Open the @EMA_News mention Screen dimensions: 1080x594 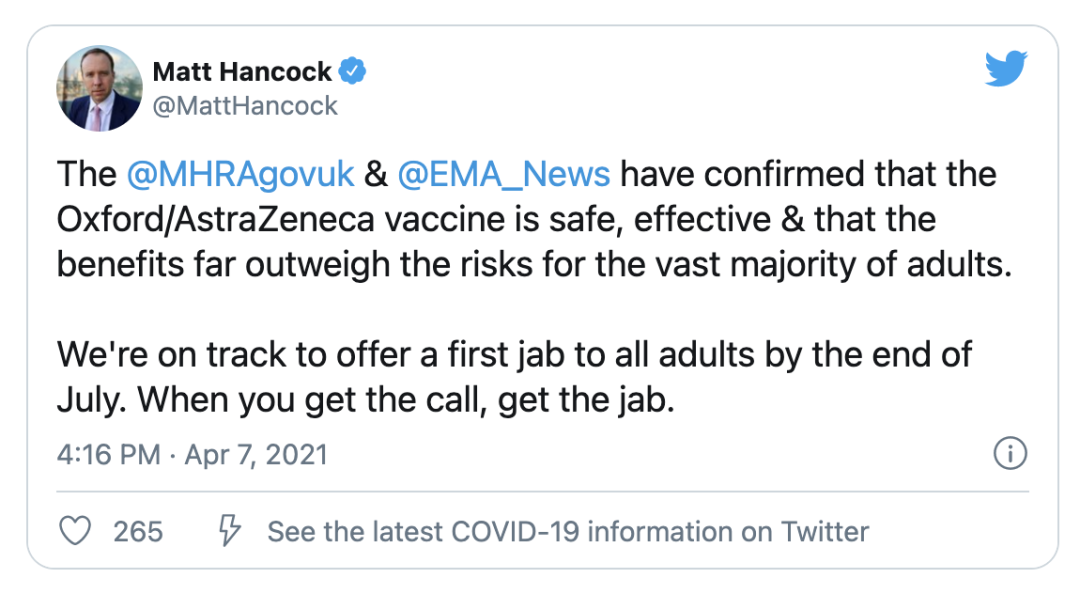pos(503,174)
